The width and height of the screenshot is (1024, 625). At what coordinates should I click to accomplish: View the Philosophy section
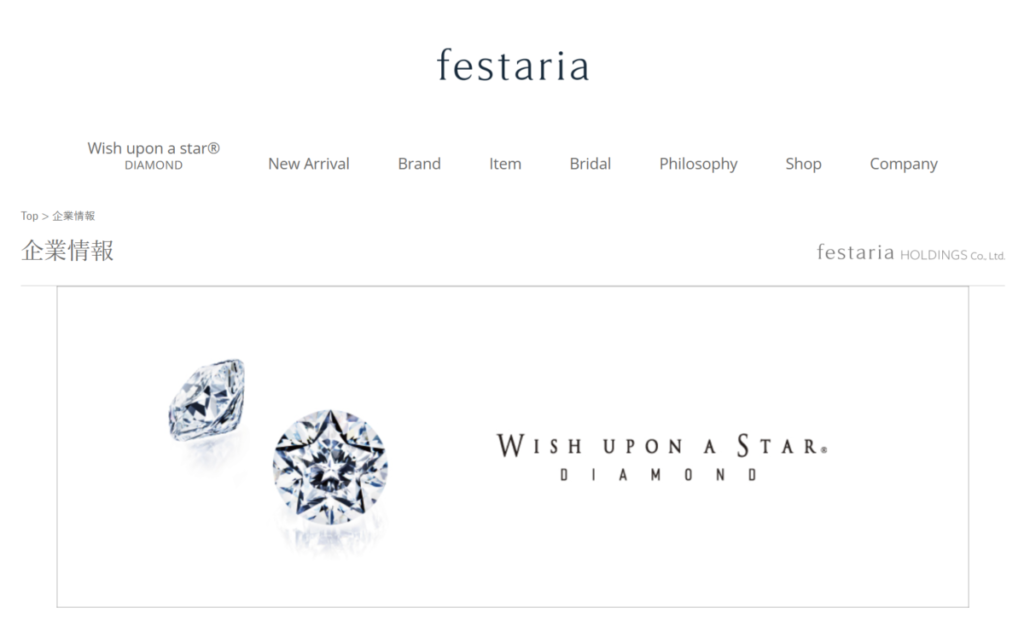[x=698, y=164]
